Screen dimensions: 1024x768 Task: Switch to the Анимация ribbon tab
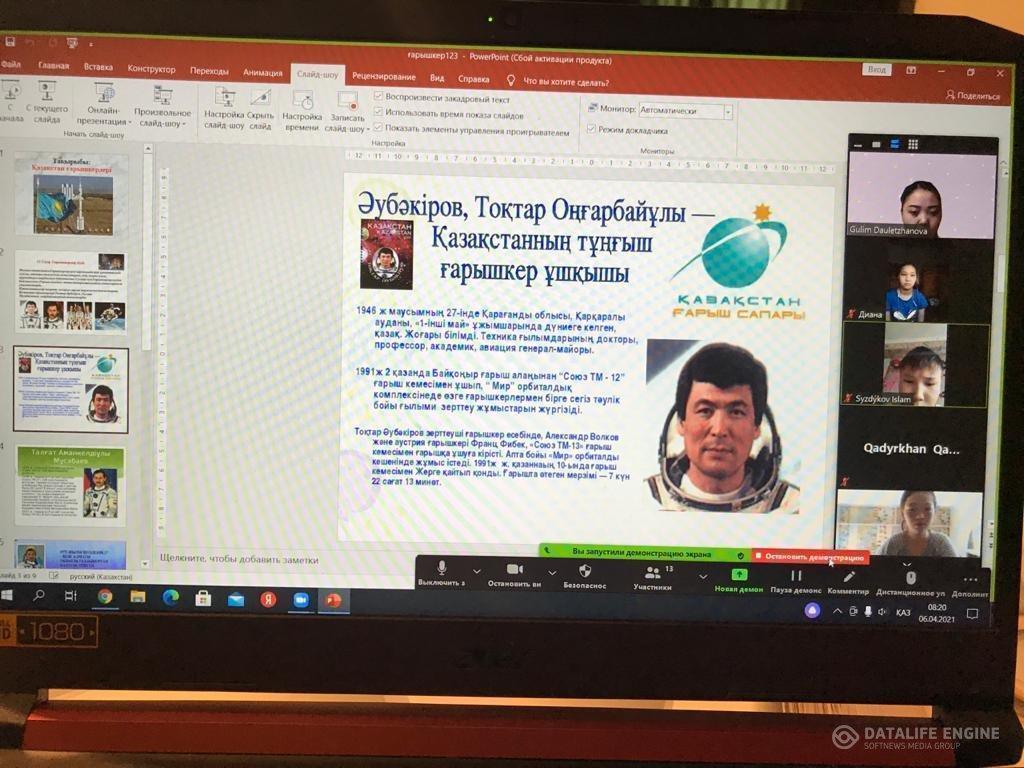(x=262, y=72)
